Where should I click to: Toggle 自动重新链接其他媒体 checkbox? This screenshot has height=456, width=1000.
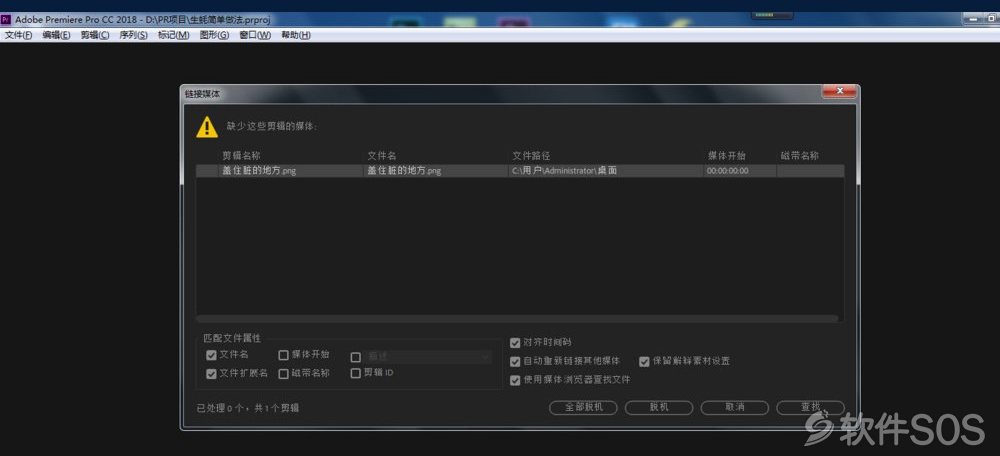pyautogui.click(x=515, y=362)
